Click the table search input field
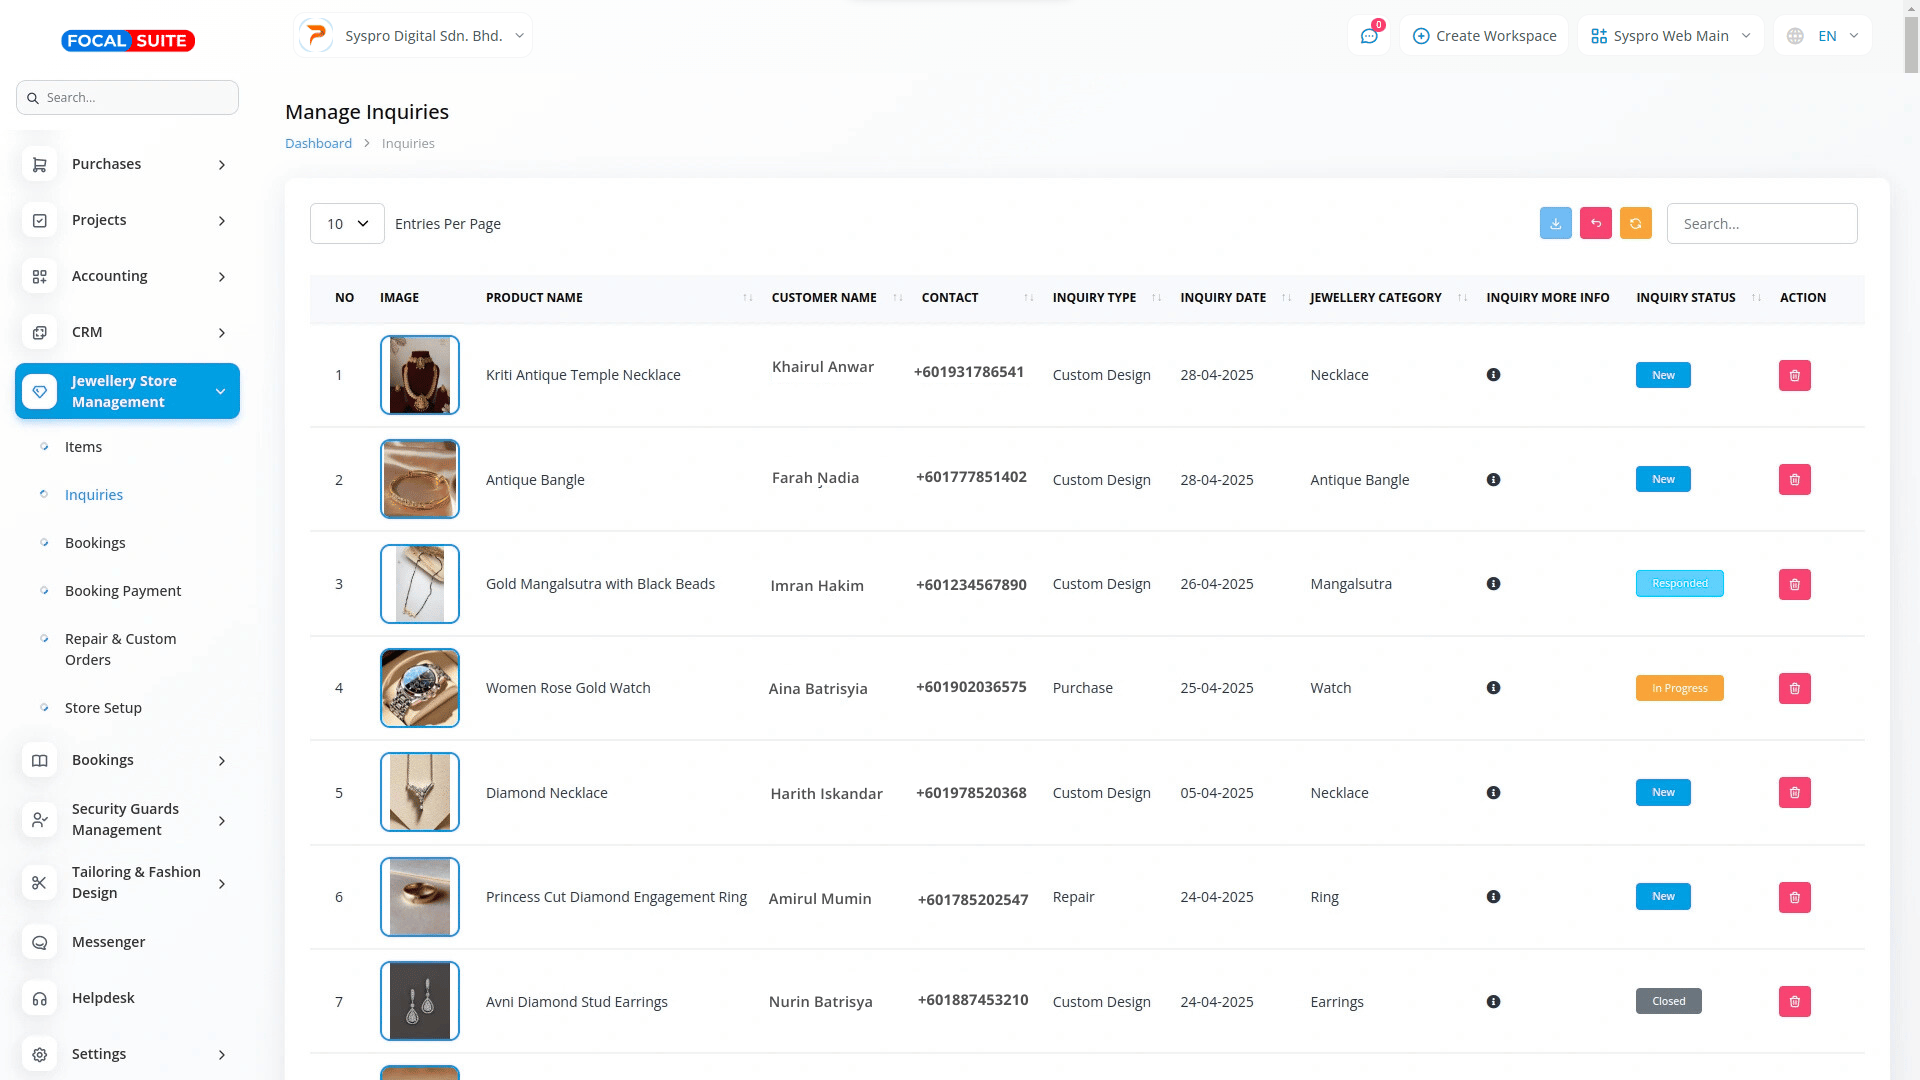1920x1080 pixels. [x=1761, y=224]
